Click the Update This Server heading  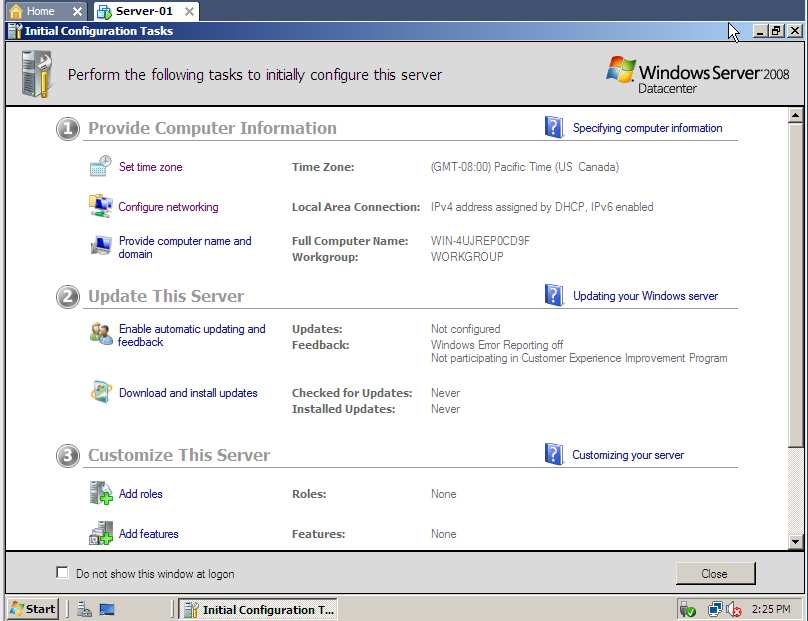coord(166,296)
